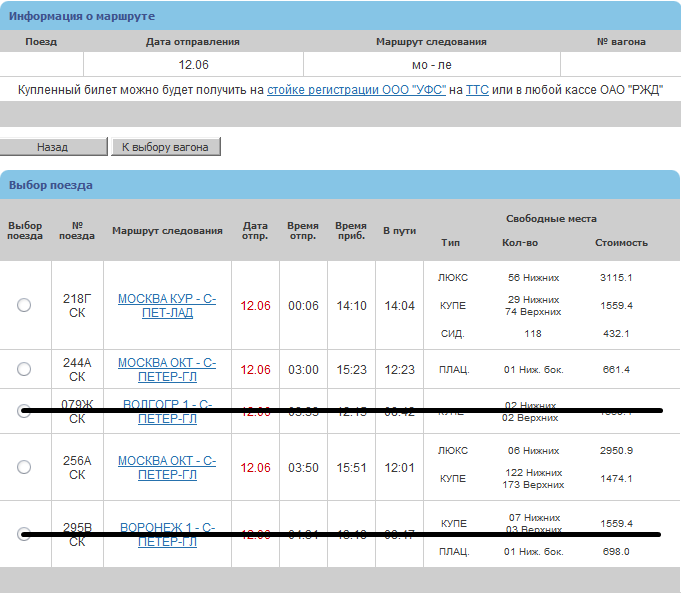Choose train 244А with its radio button
The width and height of the screenshot is (681, 593).
(x=24, y=369)
